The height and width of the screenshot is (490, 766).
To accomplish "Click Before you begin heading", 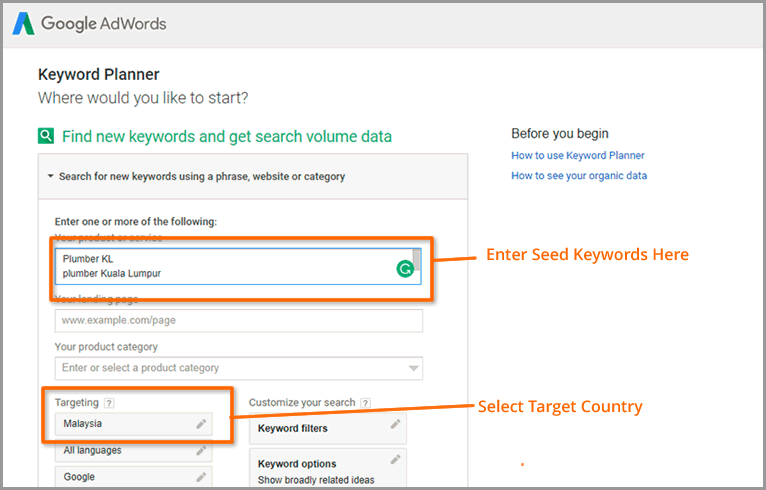I will (x=560, y=133).
